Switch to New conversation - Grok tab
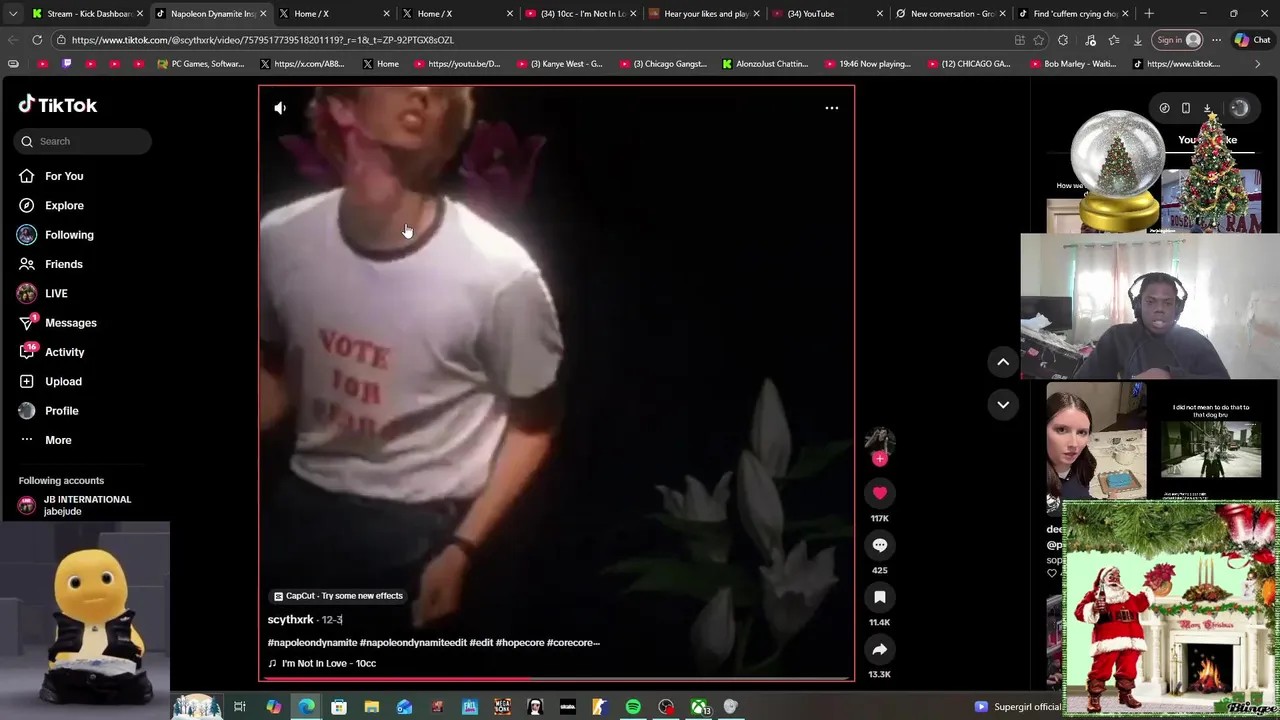The image size is (1280, 720). coord(951,14)
